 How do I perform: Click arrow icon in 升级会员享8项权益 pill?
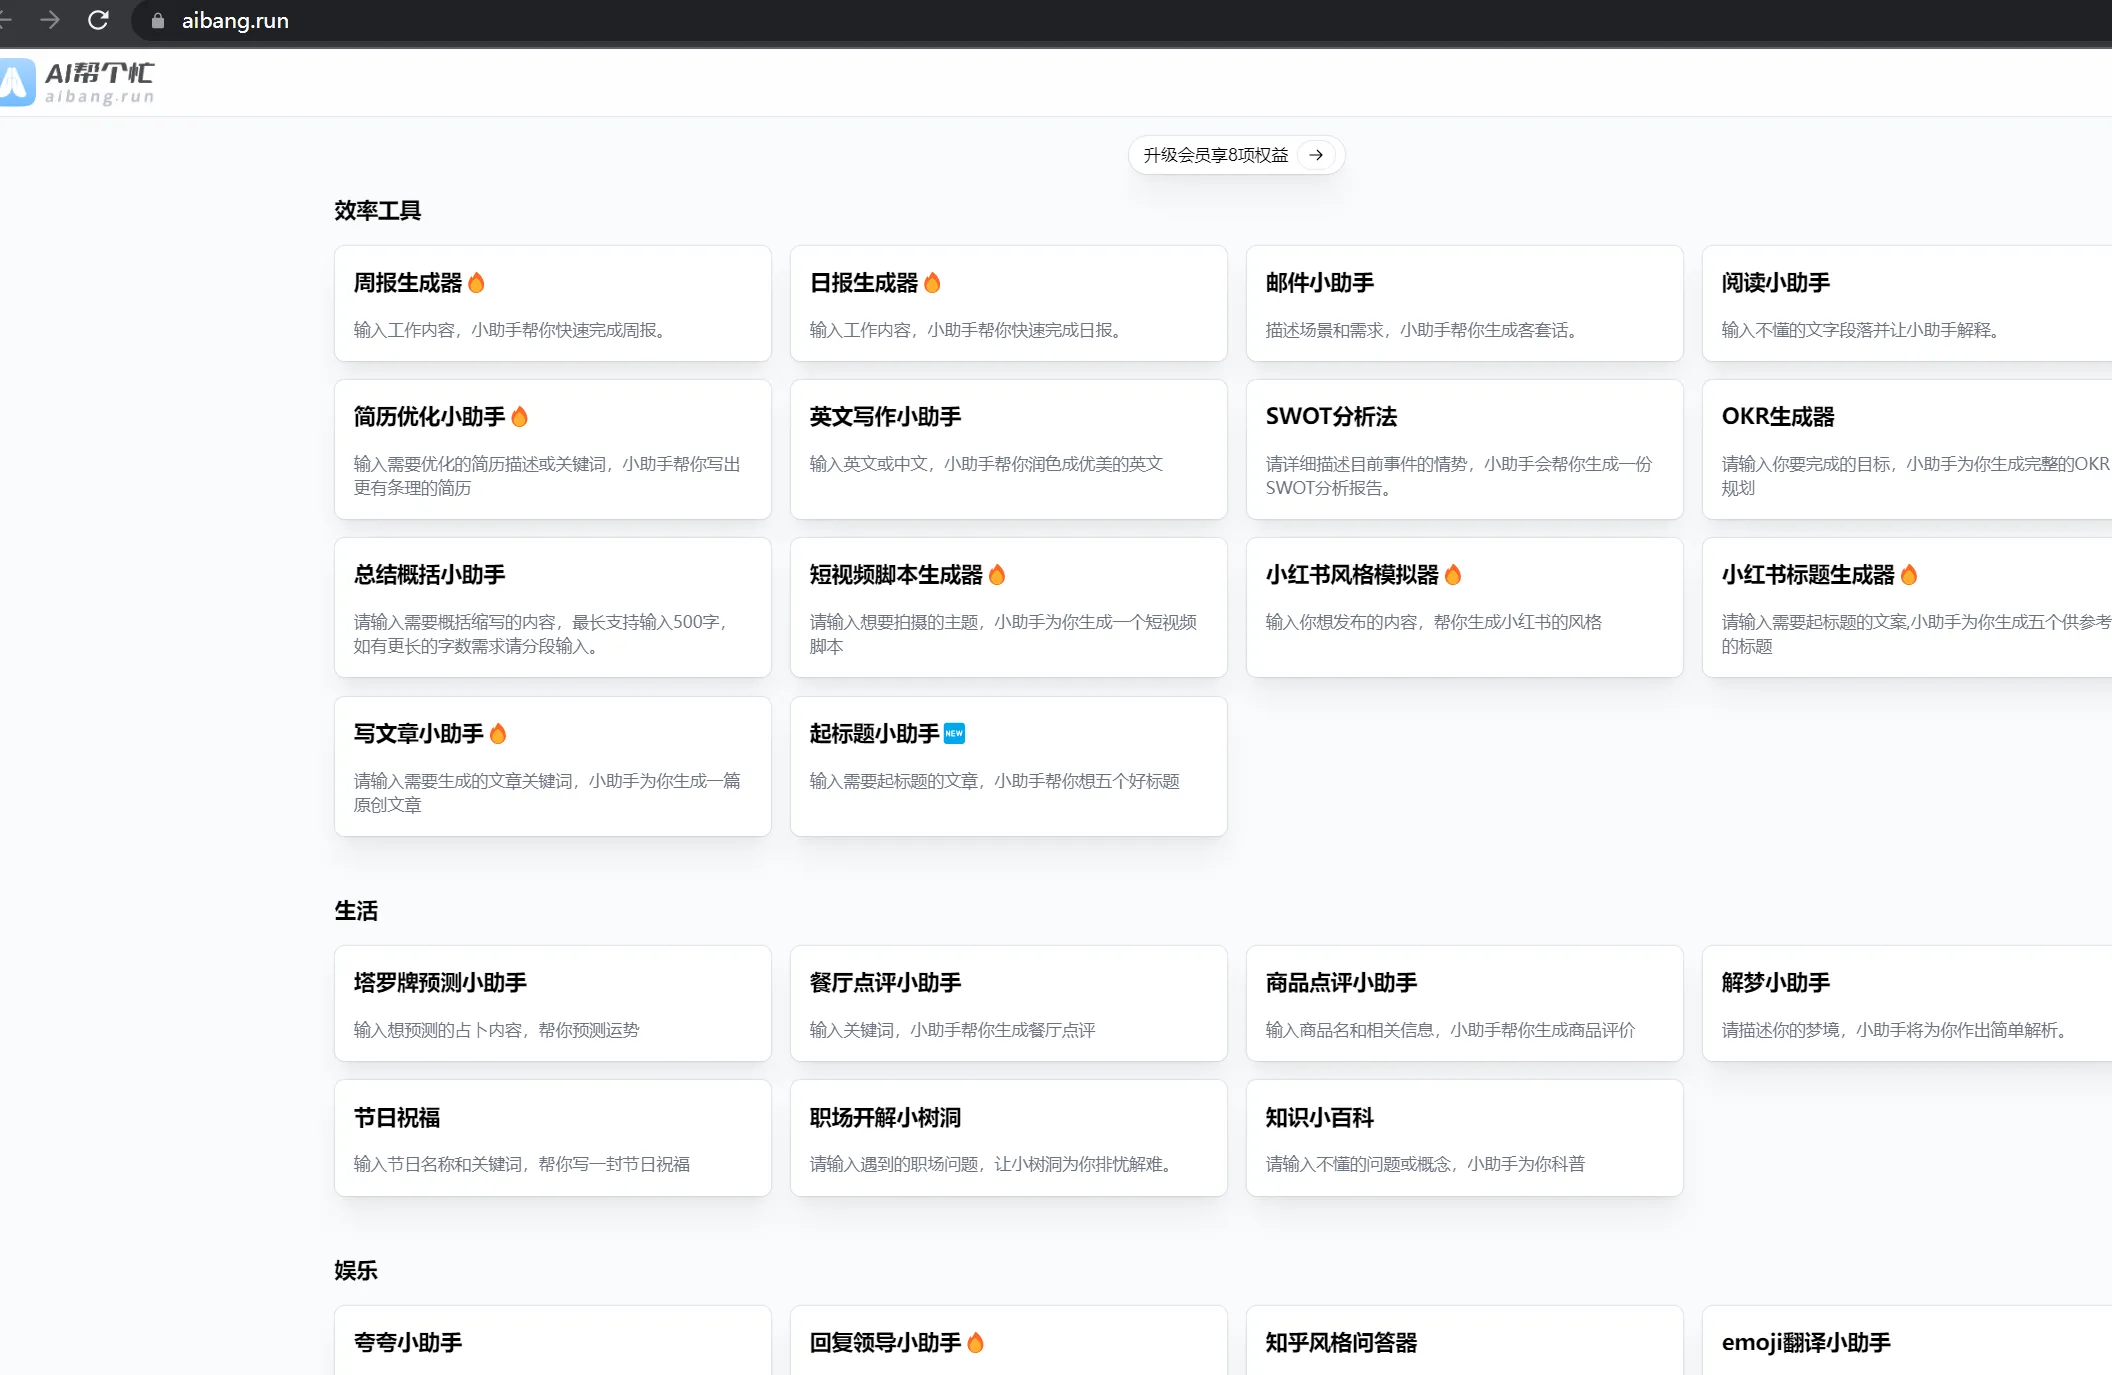(1316, 155)
